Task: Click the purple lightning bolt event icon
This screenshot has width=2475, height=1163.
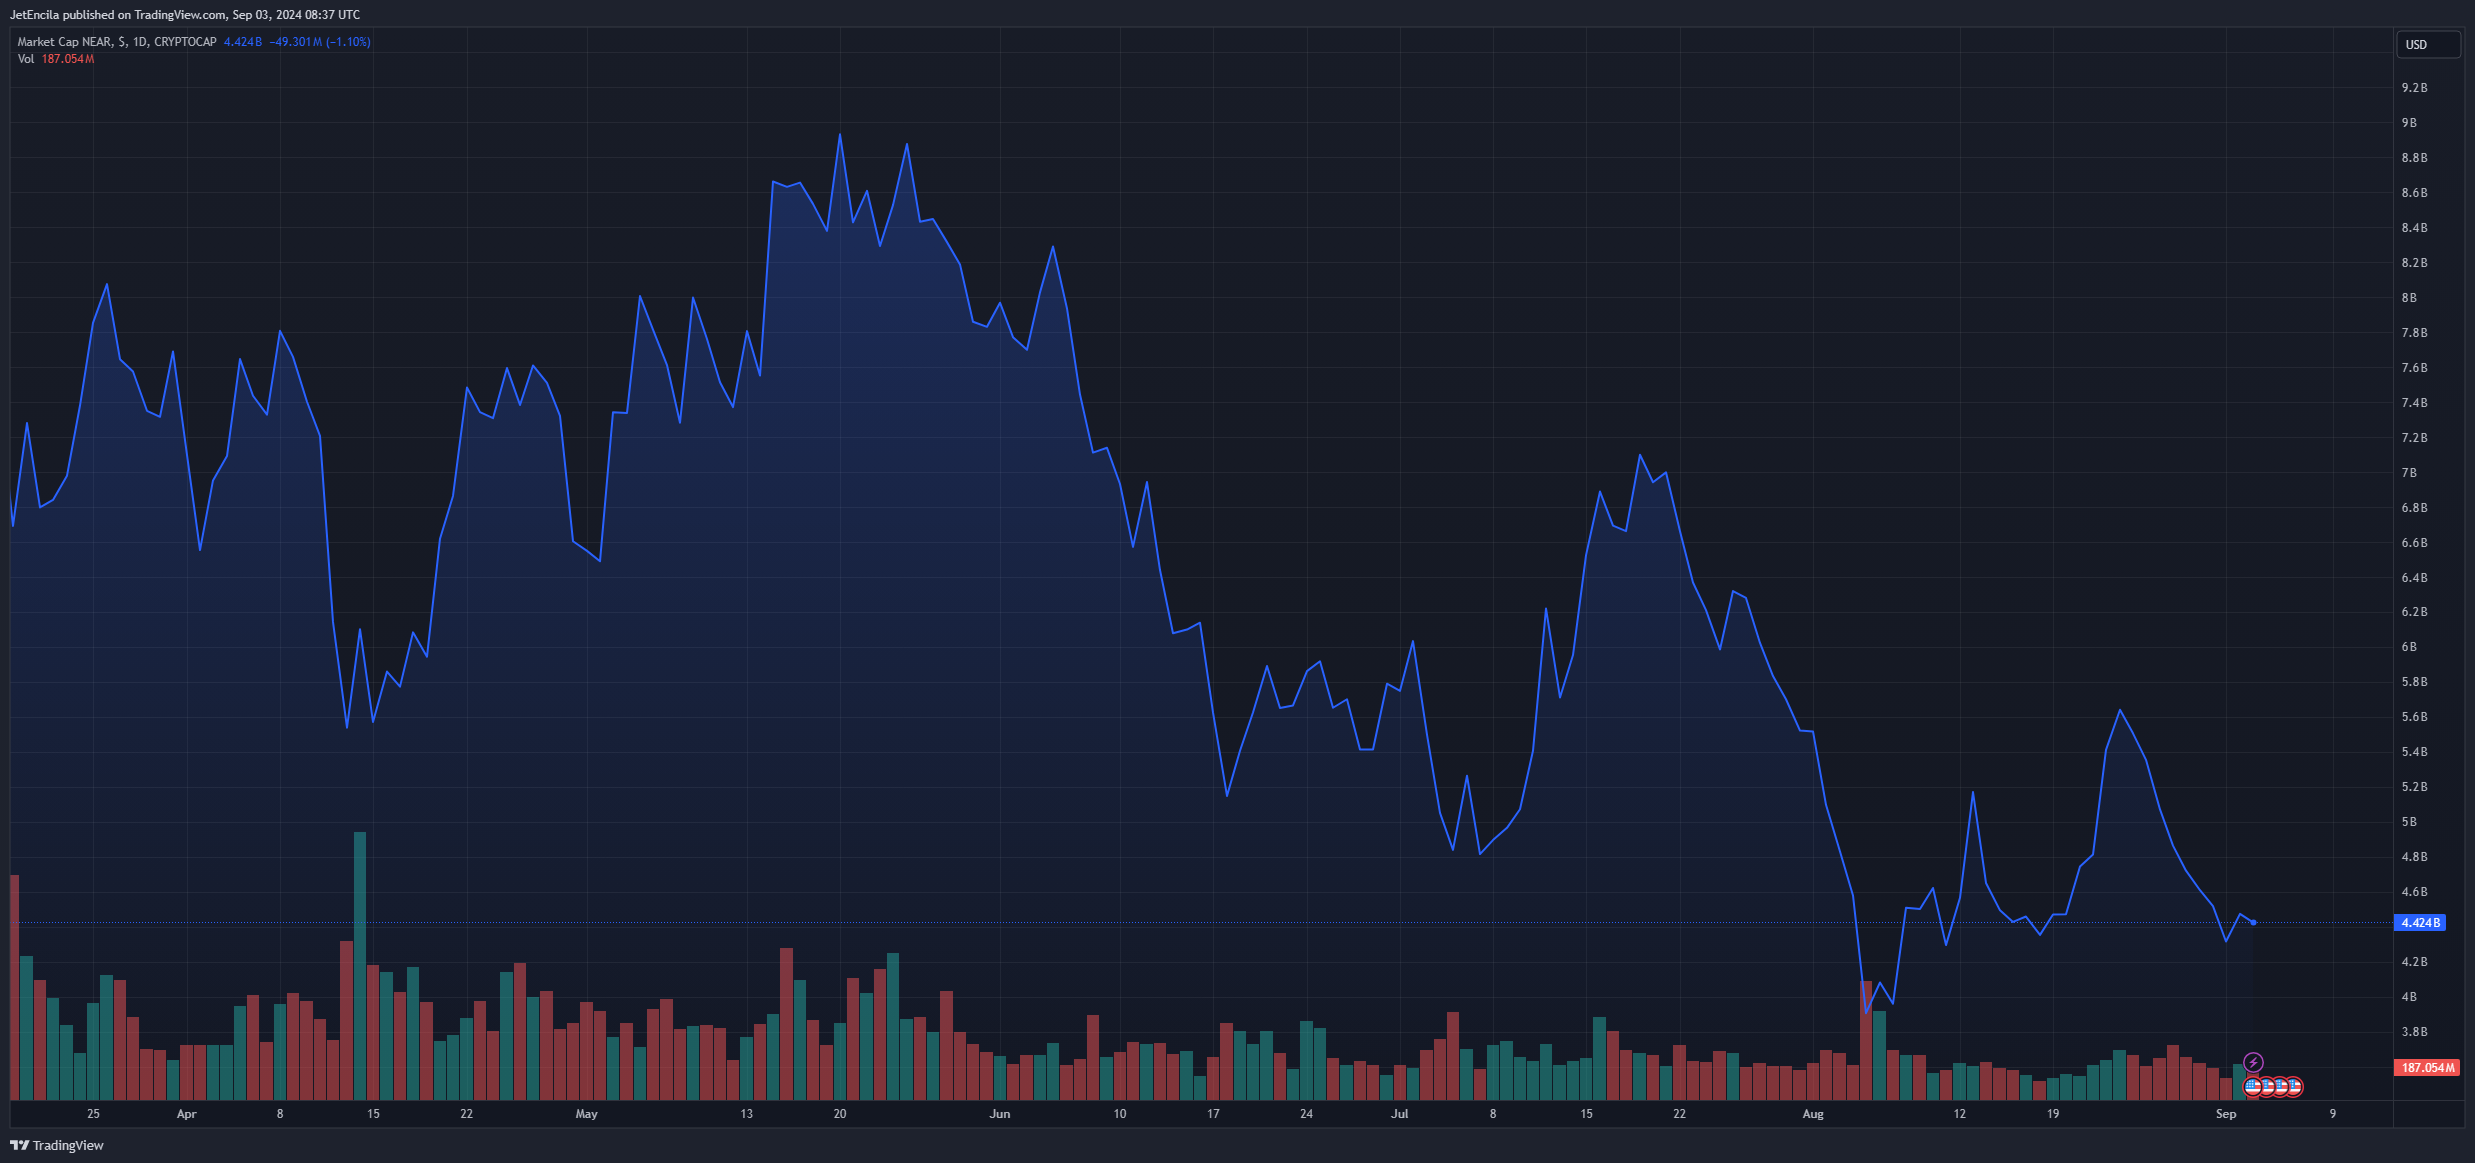Action: tap(2253, 1062)
